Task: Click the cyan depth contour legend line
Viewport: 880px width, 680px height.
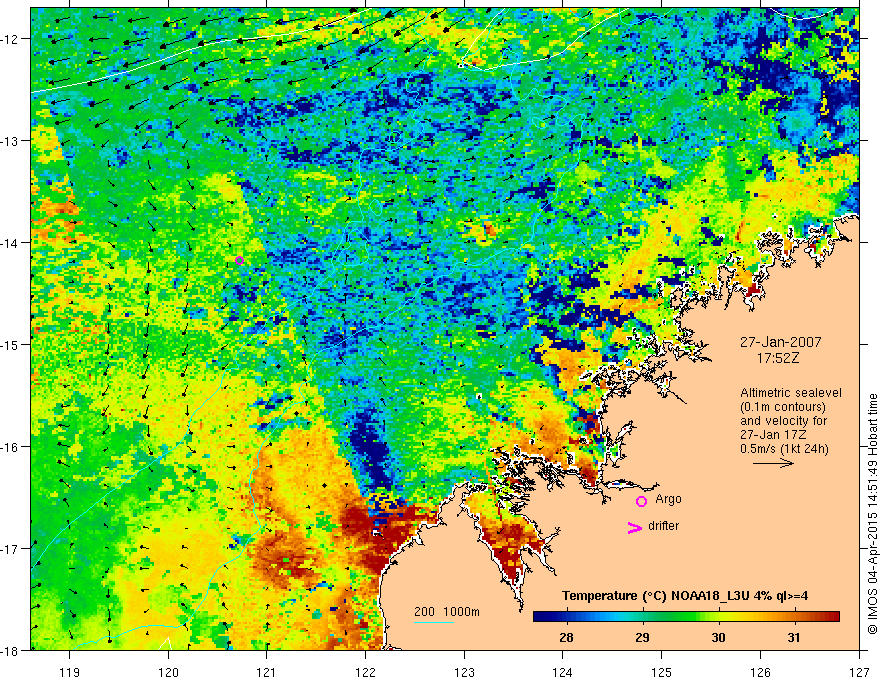Action: [x=434, y=622]
